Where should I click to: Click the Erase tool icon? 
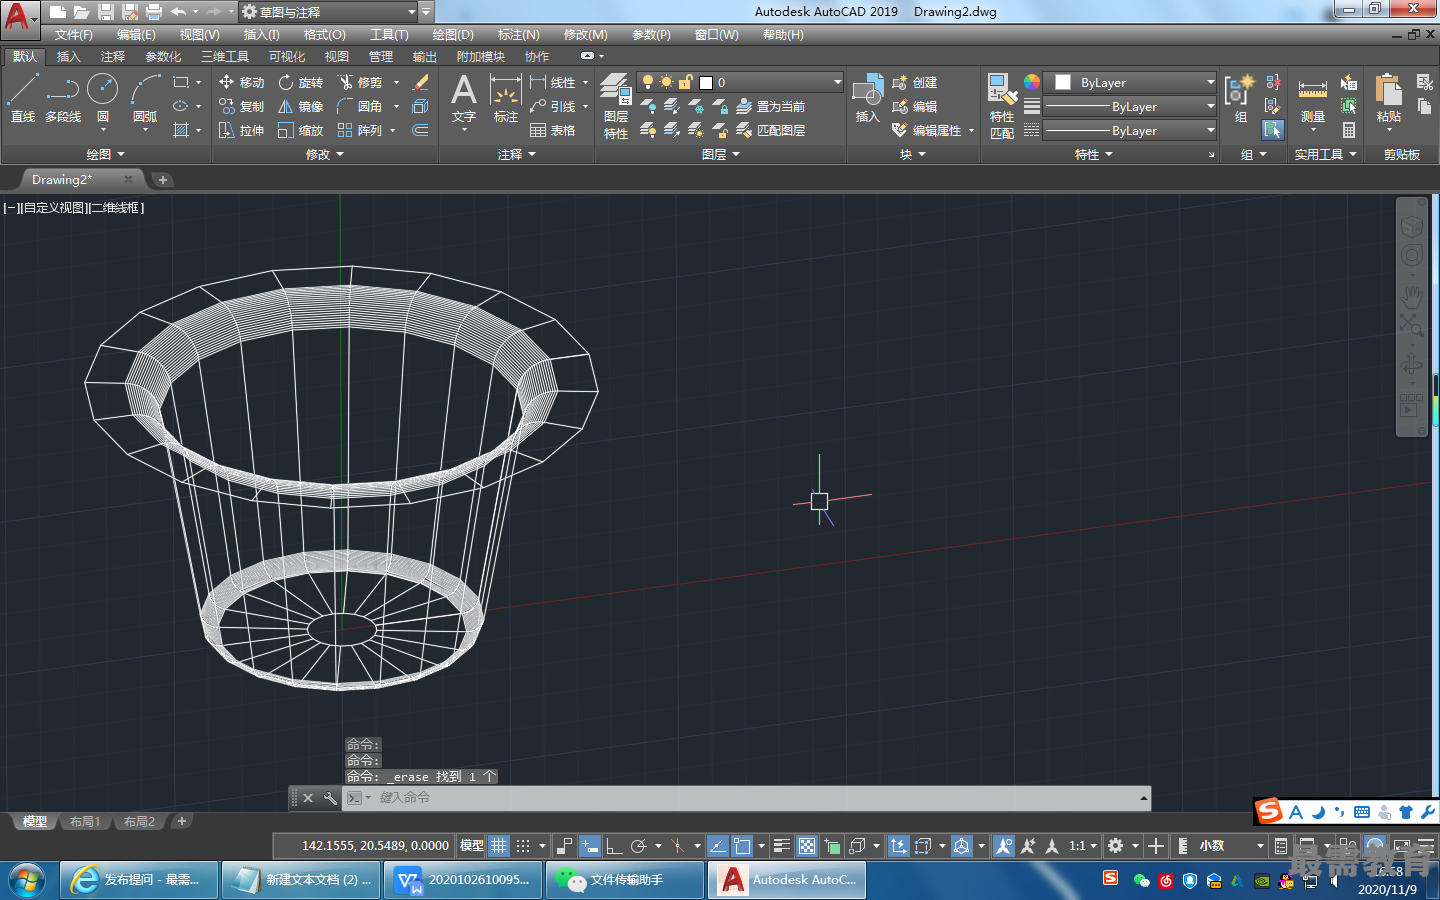click(x=421, y=82)
